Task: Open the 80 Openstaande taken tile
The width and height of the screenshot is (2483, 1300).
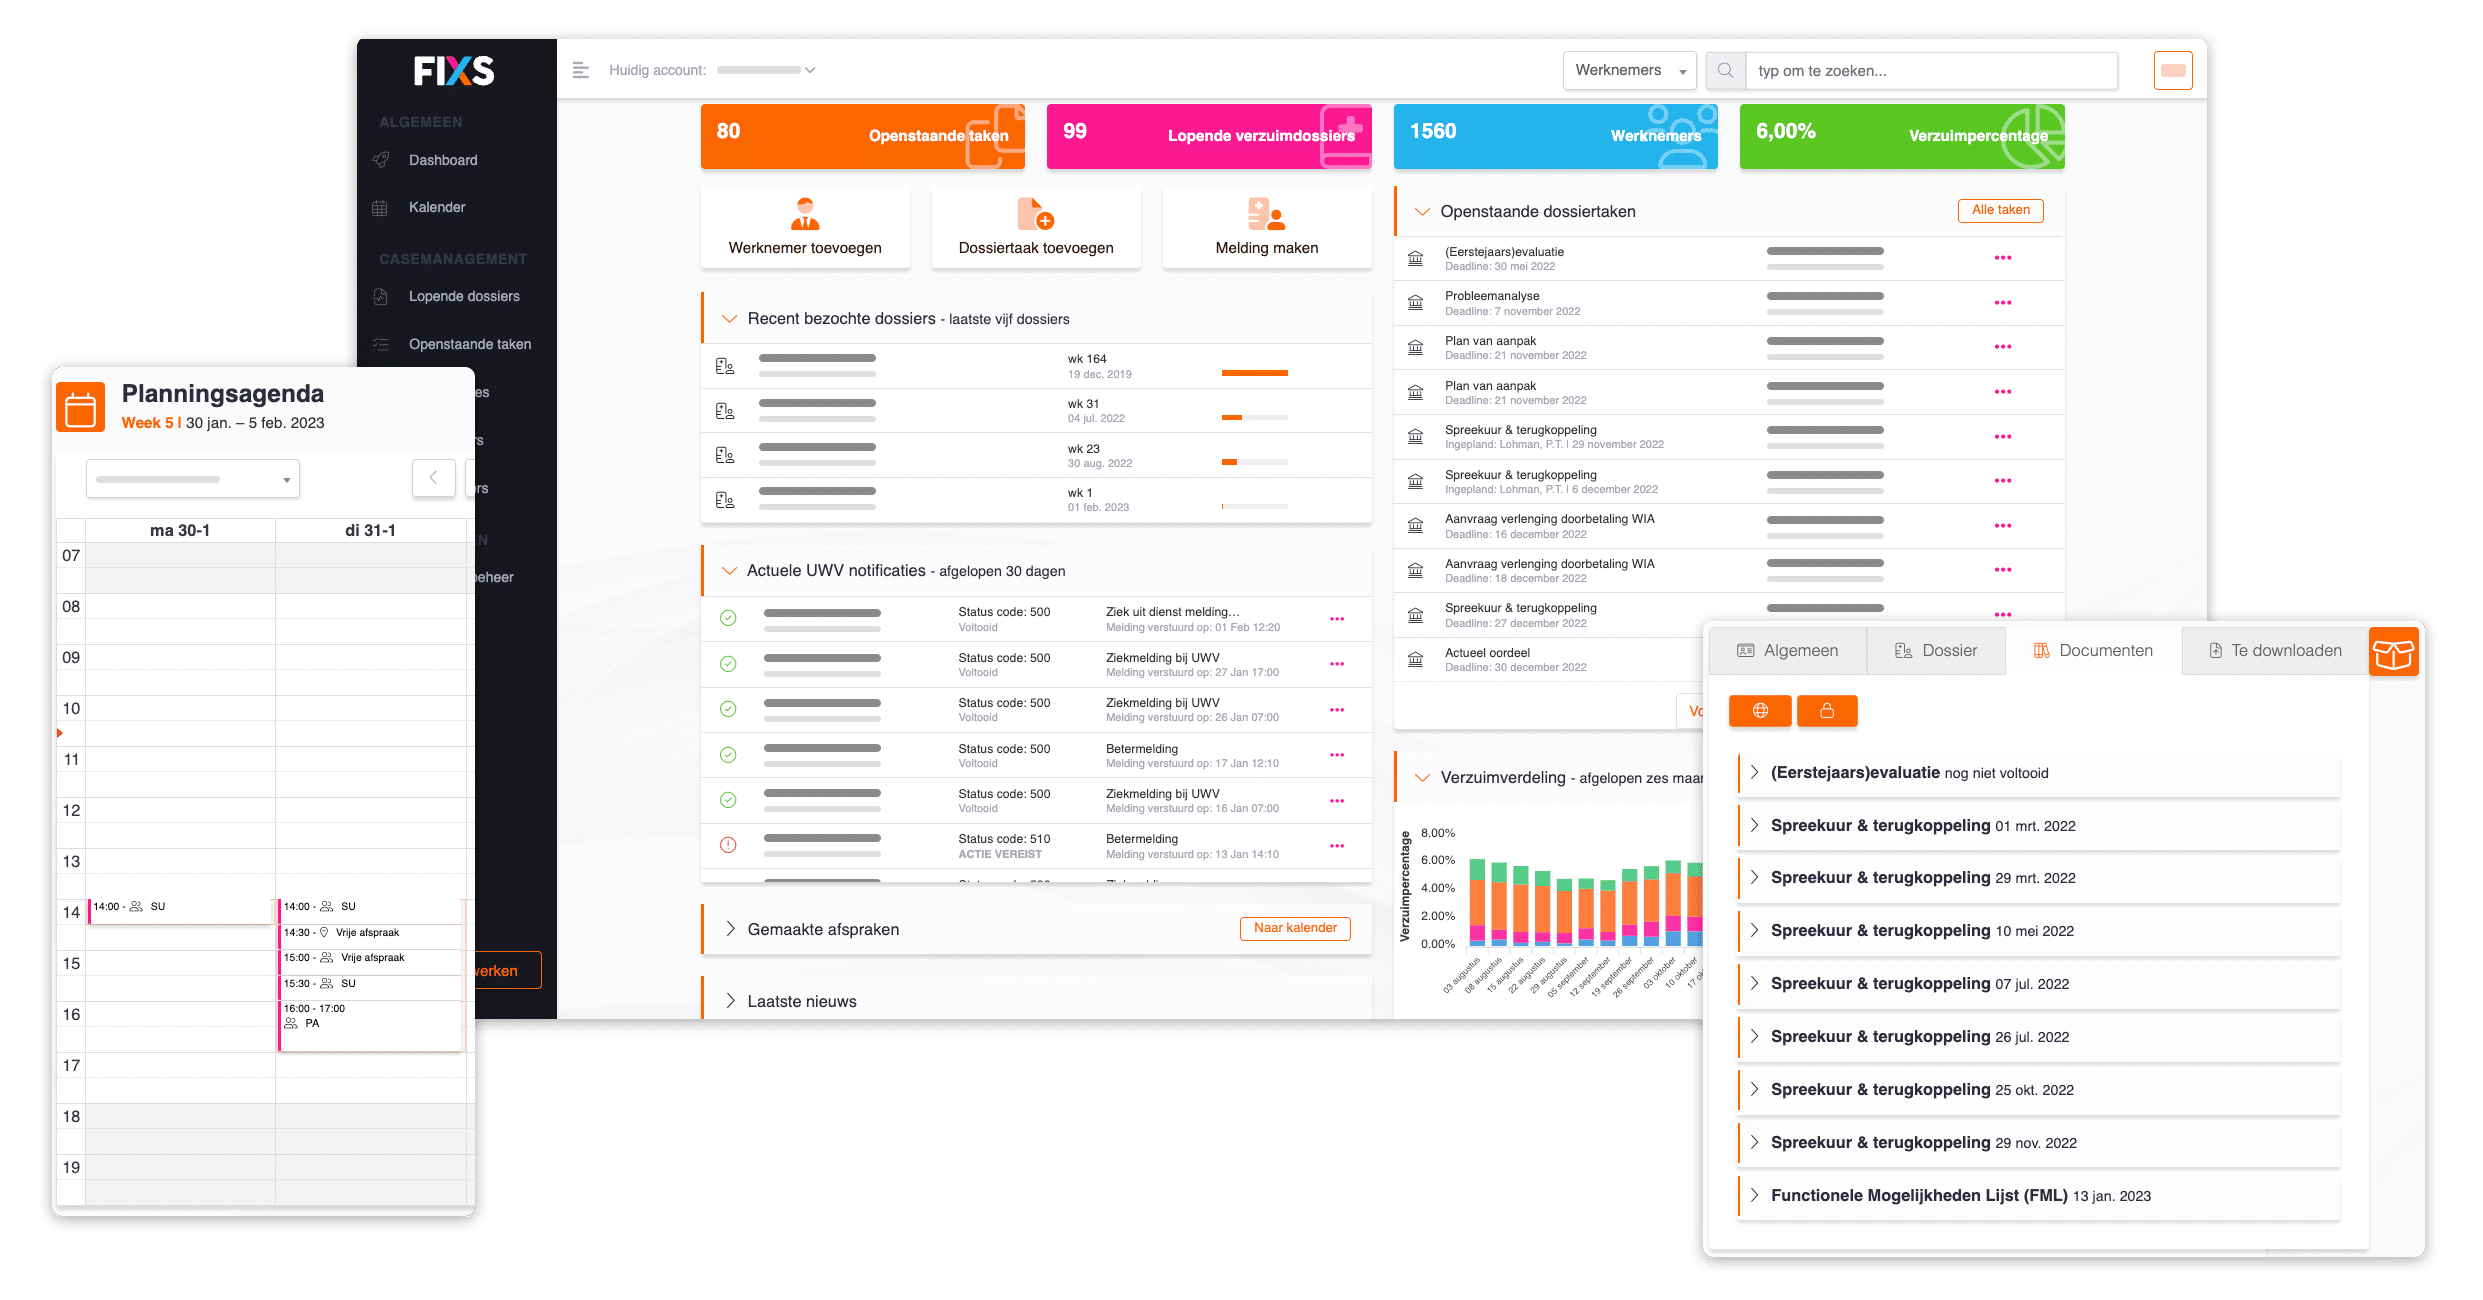Action: click(x=863, y=137)
